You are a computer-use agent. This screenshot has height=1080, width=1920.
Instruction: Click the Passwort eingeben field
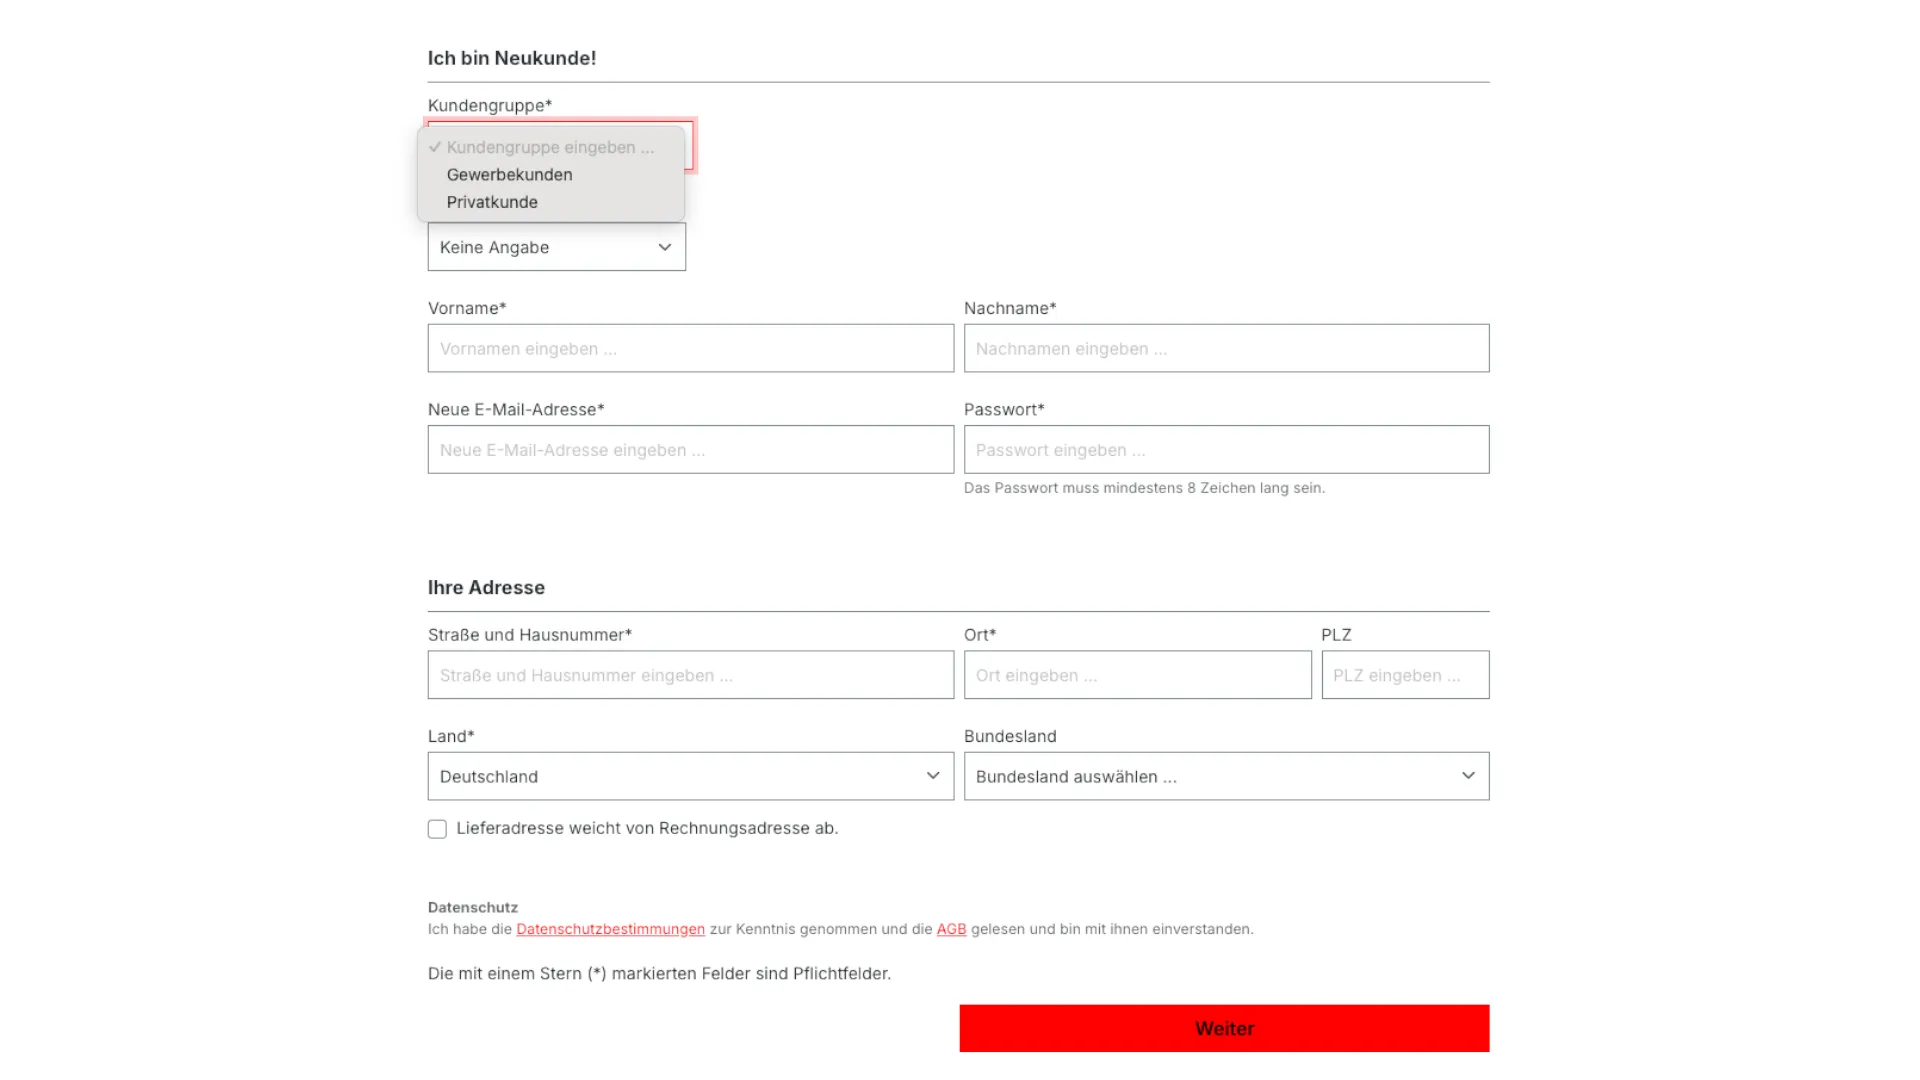[x=1226, y=449]
